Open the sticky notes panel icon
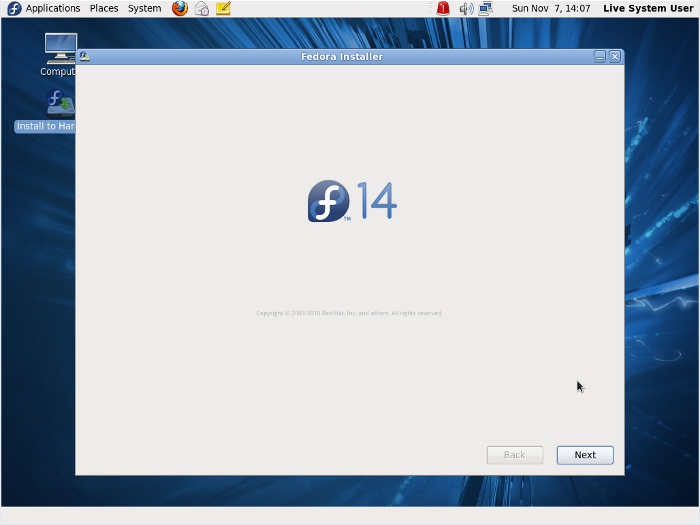 click(223, 8)
